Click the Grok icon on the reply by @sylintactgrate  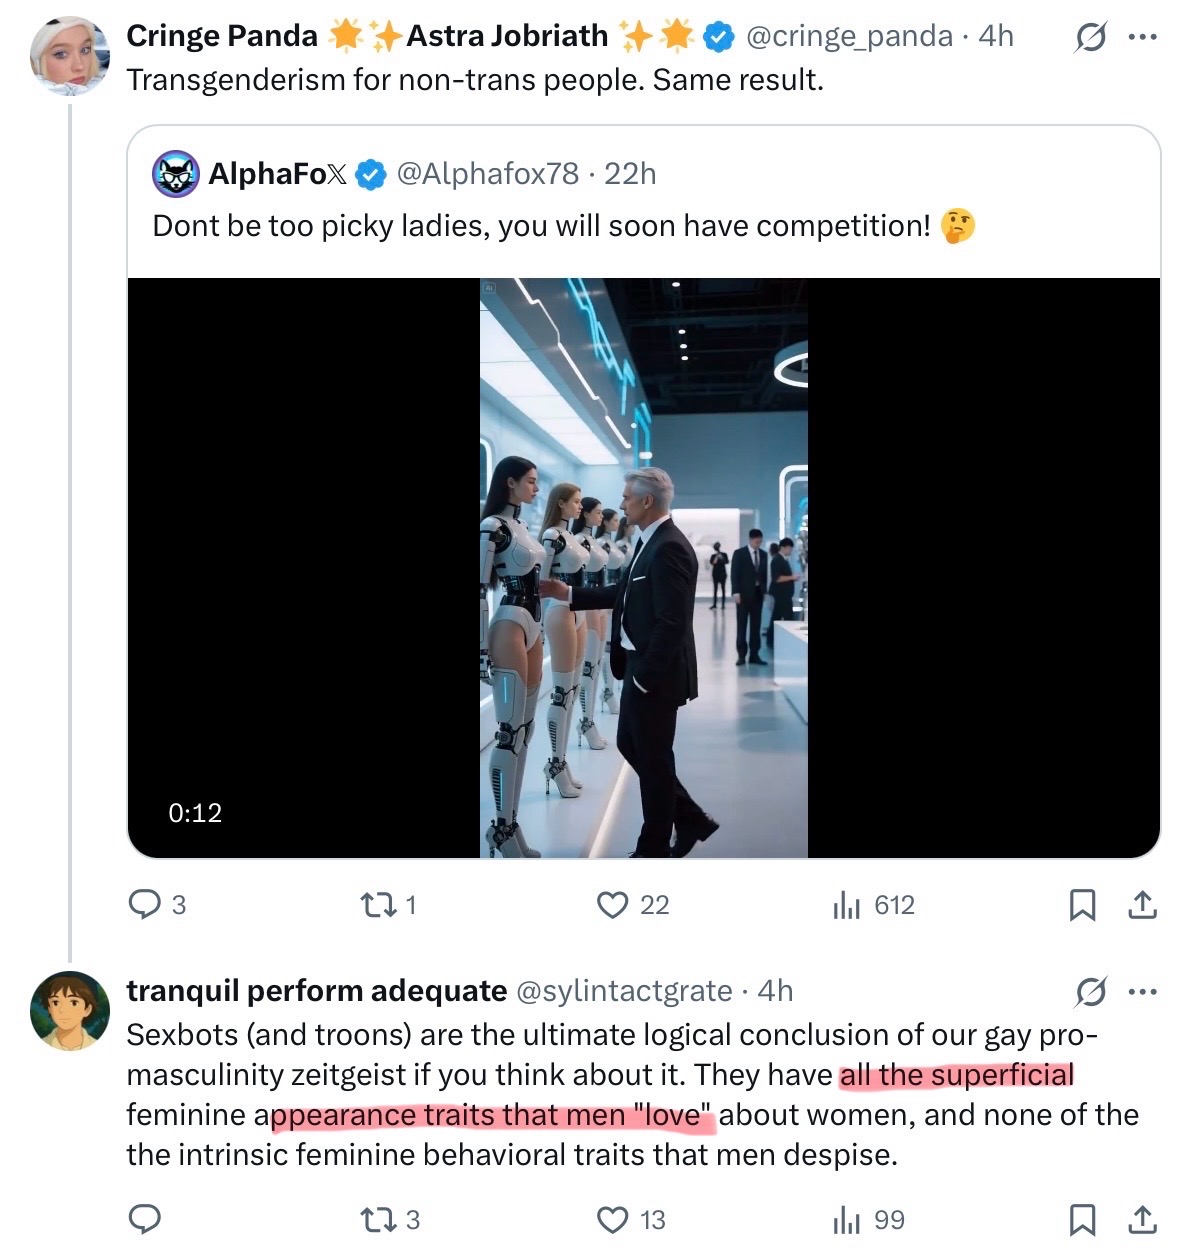(1090, 992)
